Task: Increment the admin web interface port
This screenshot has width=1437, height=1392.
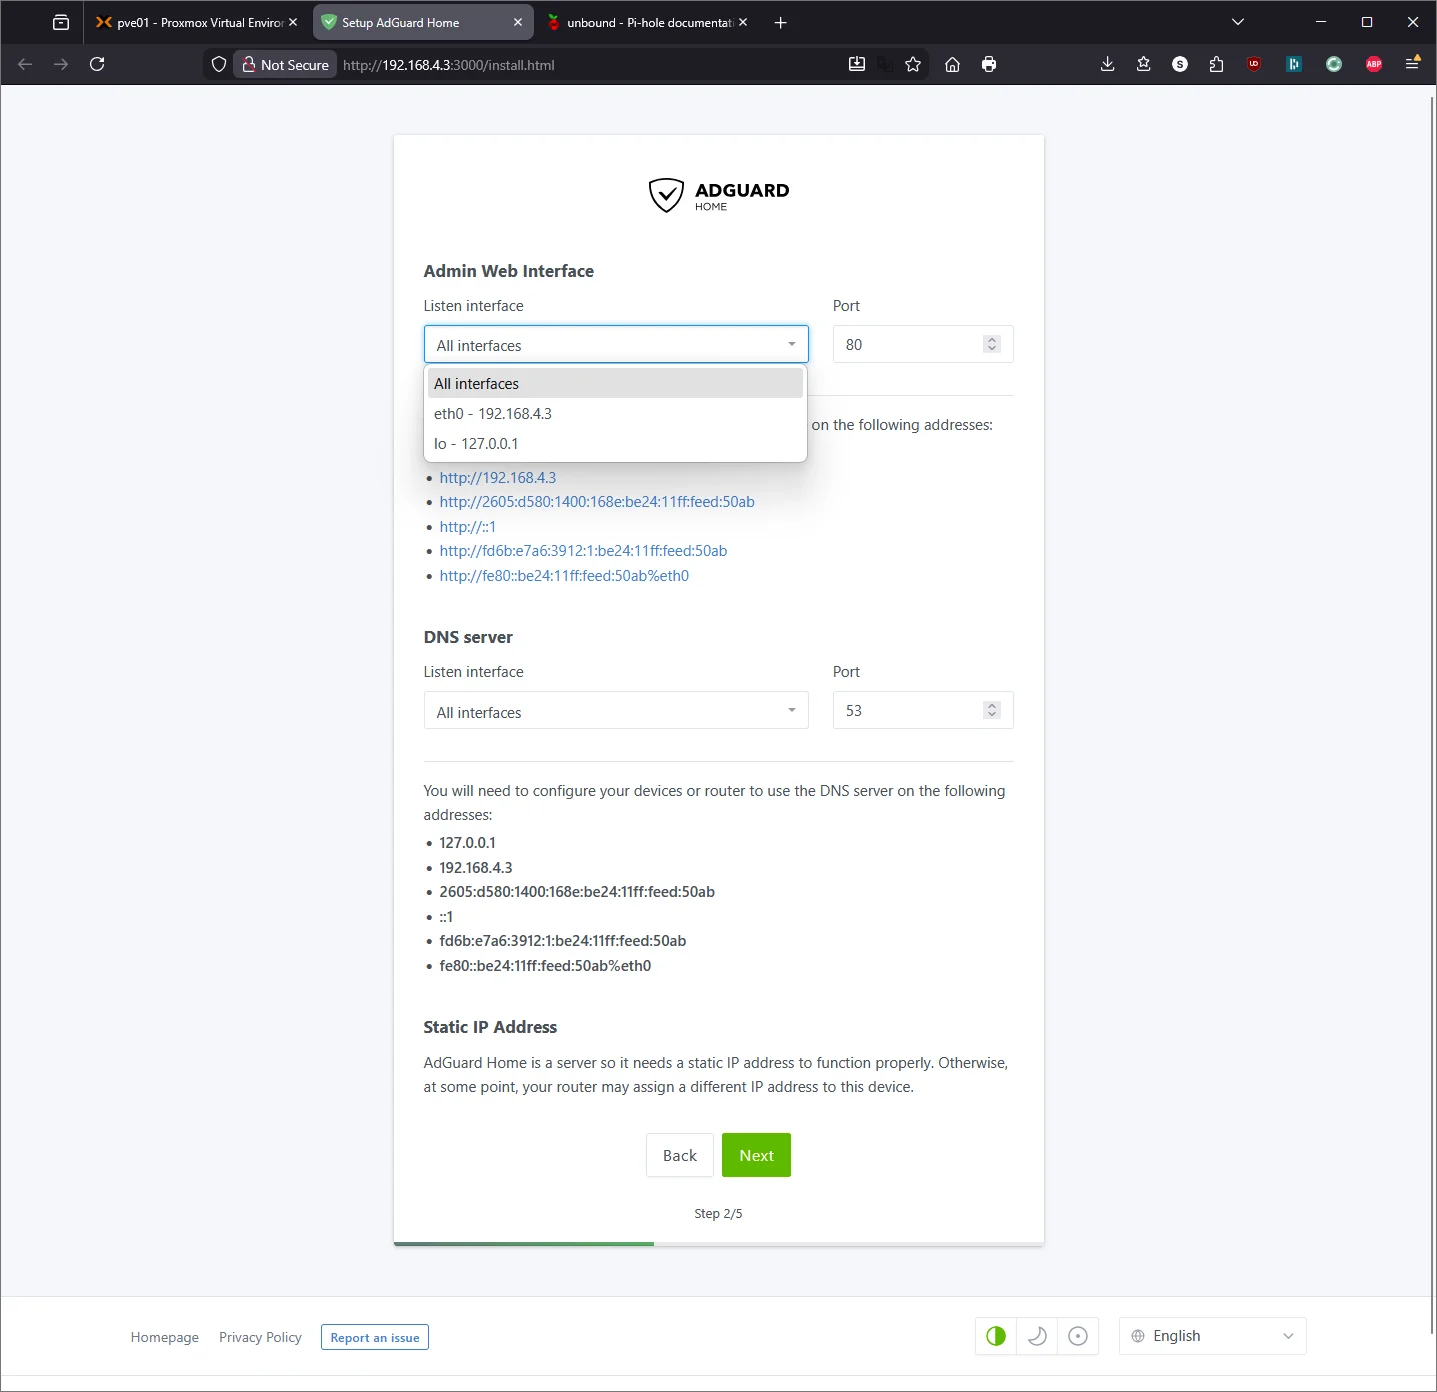Action: point(991,339)
